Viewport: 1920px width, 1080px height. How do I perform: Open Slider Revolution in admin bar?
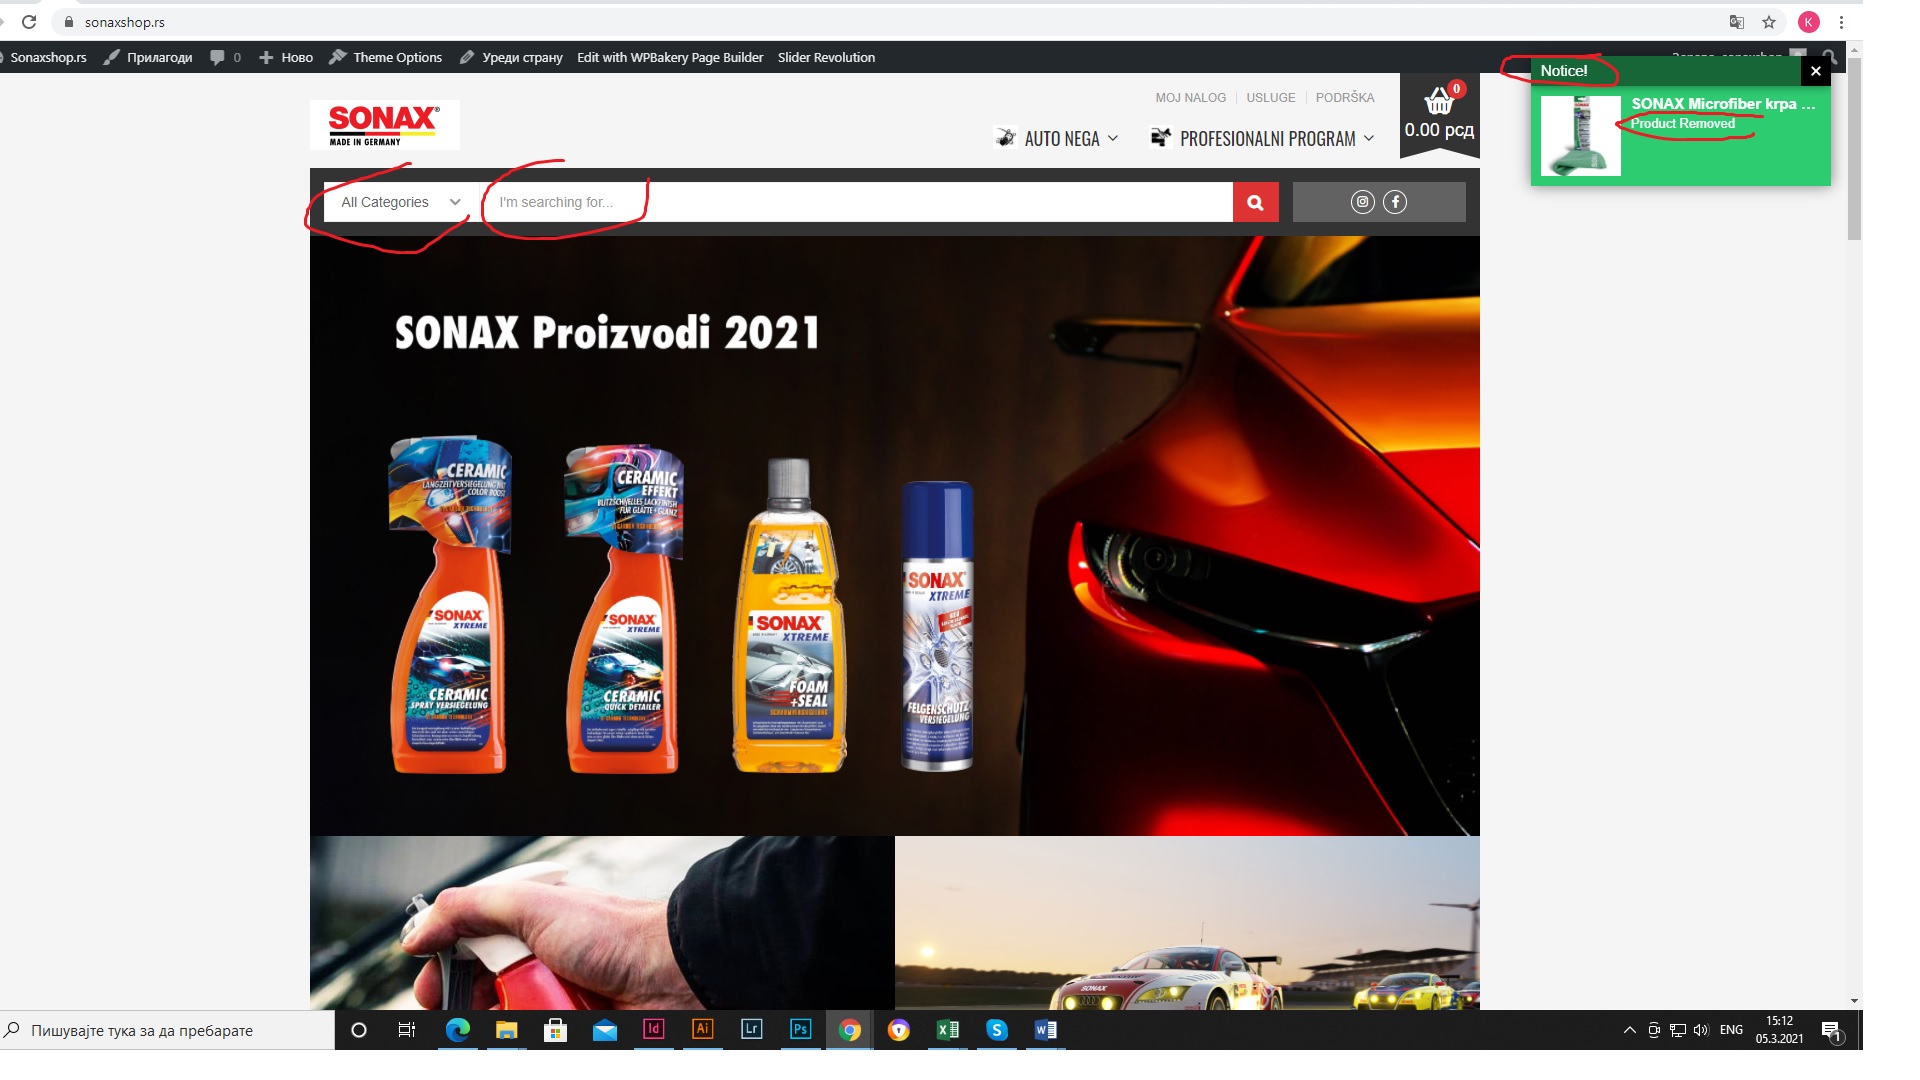click(826, 58)
